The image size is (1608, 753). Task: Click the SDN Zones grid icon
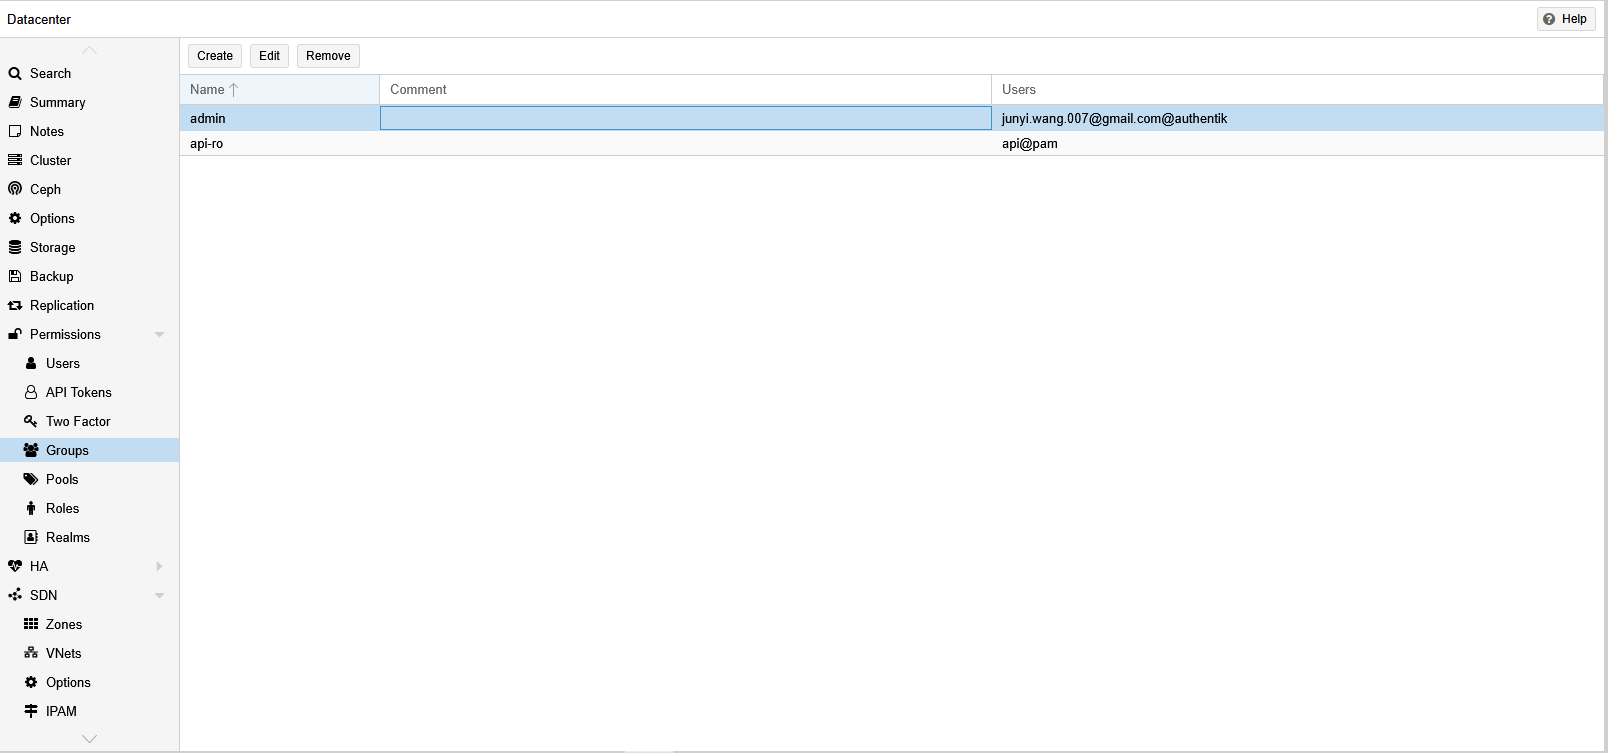[x=31, y=624]
